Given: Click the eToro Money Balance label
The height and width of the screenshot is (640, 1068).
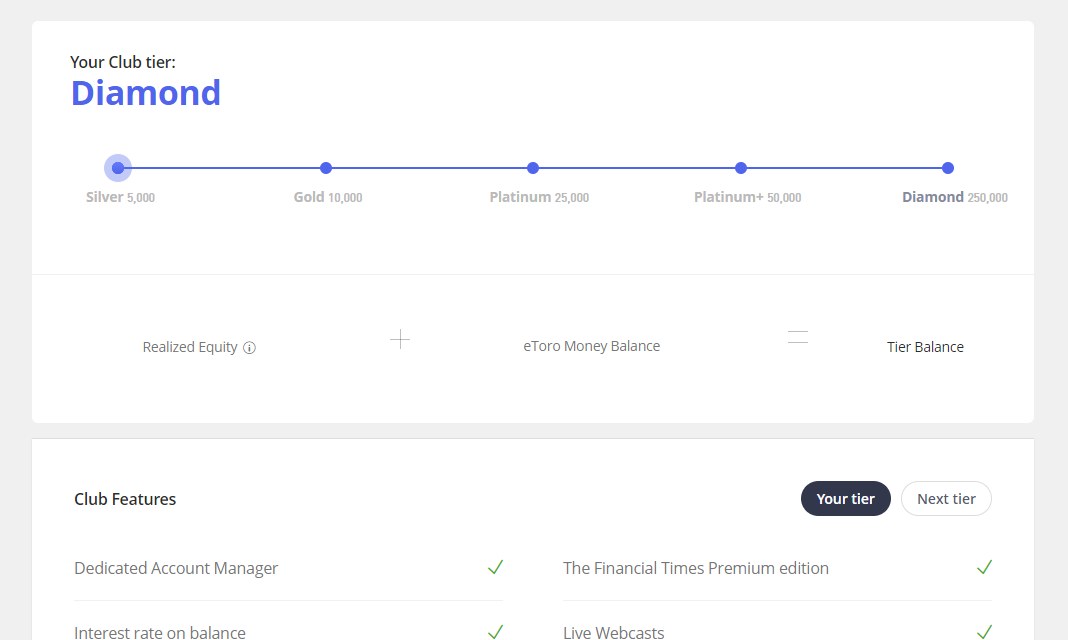Looking at the screenshot, I should 591,345.
